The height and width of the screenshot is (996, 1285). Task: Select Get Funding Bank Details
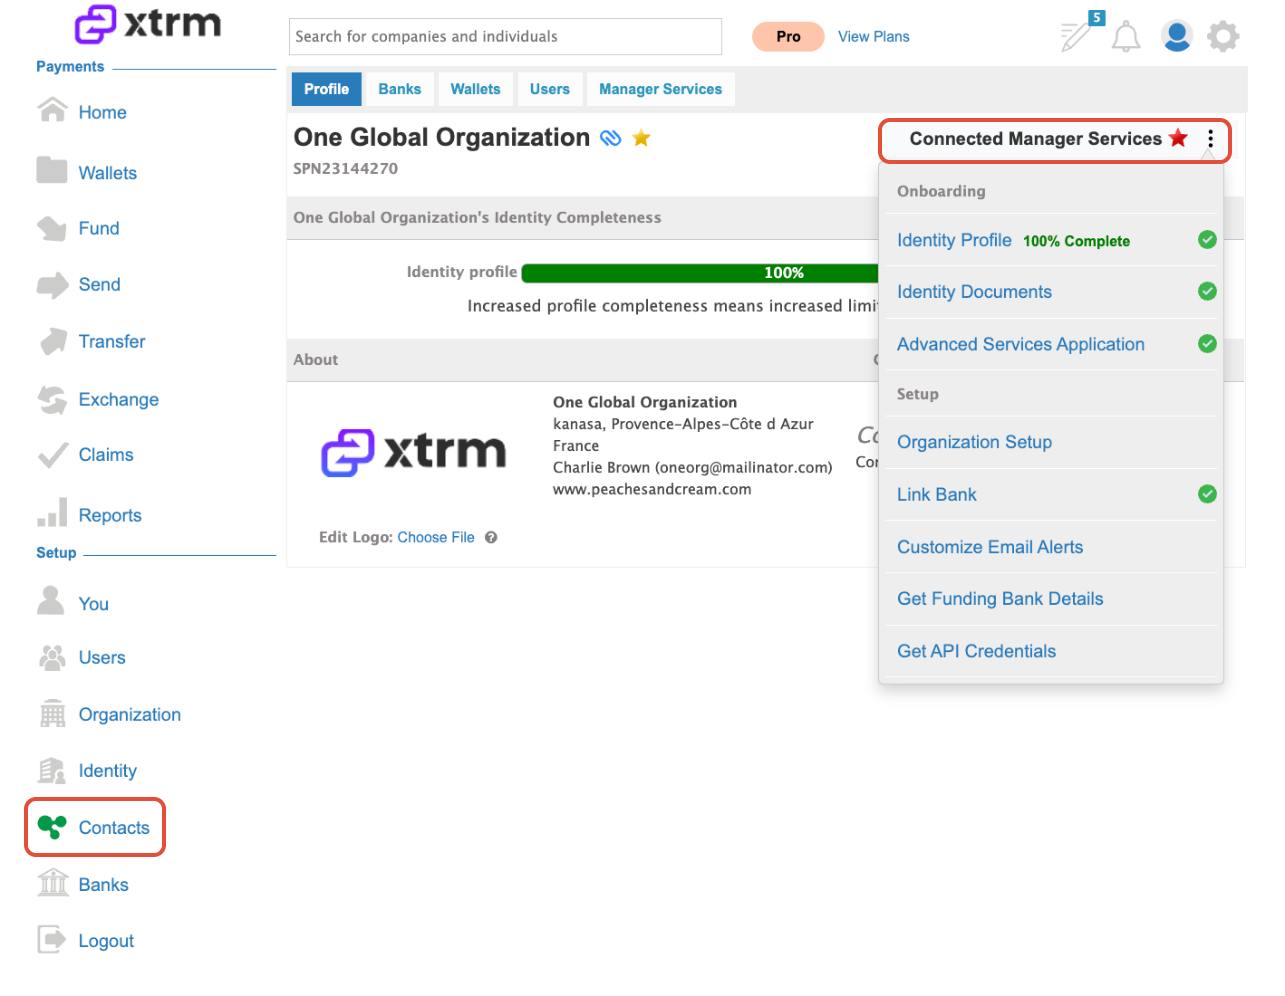tap(1000, 599)
